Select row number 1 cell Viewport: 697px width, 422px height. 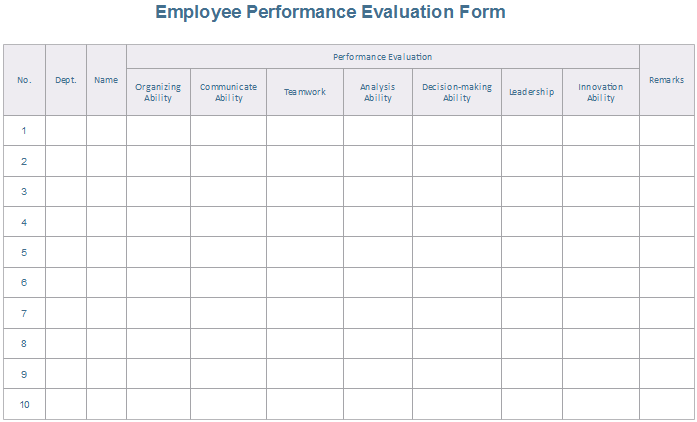(x=24, y=131)
